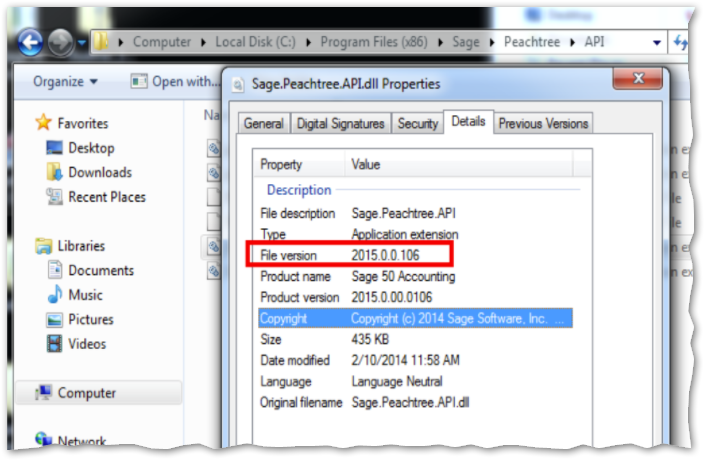Screen dimensions: 706x461
Task: Select Program Files (x86) breadcrumb segment
Action: tap(374, 42)
